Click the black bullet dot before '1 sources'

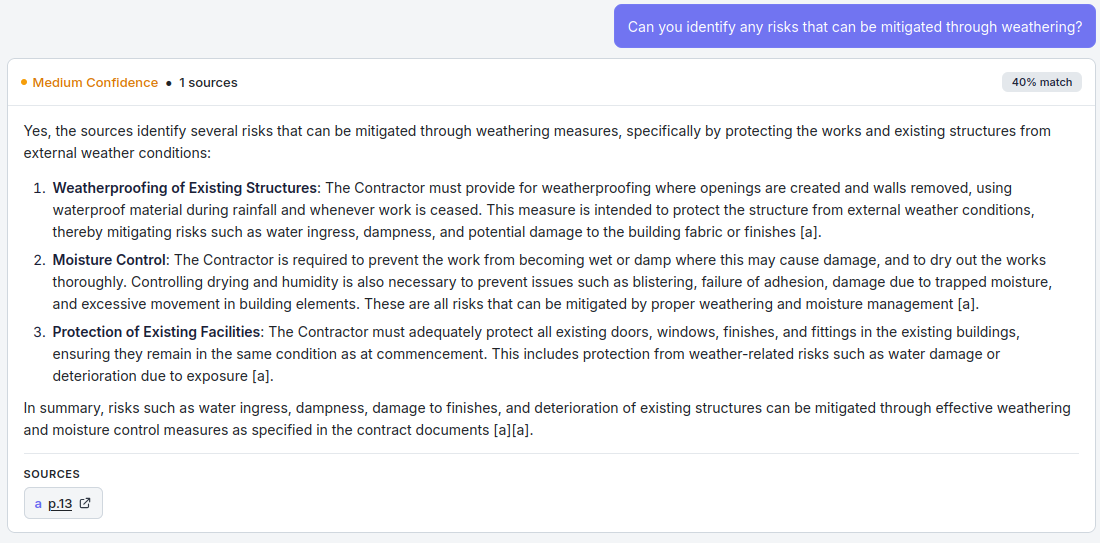tap(169, 83)
